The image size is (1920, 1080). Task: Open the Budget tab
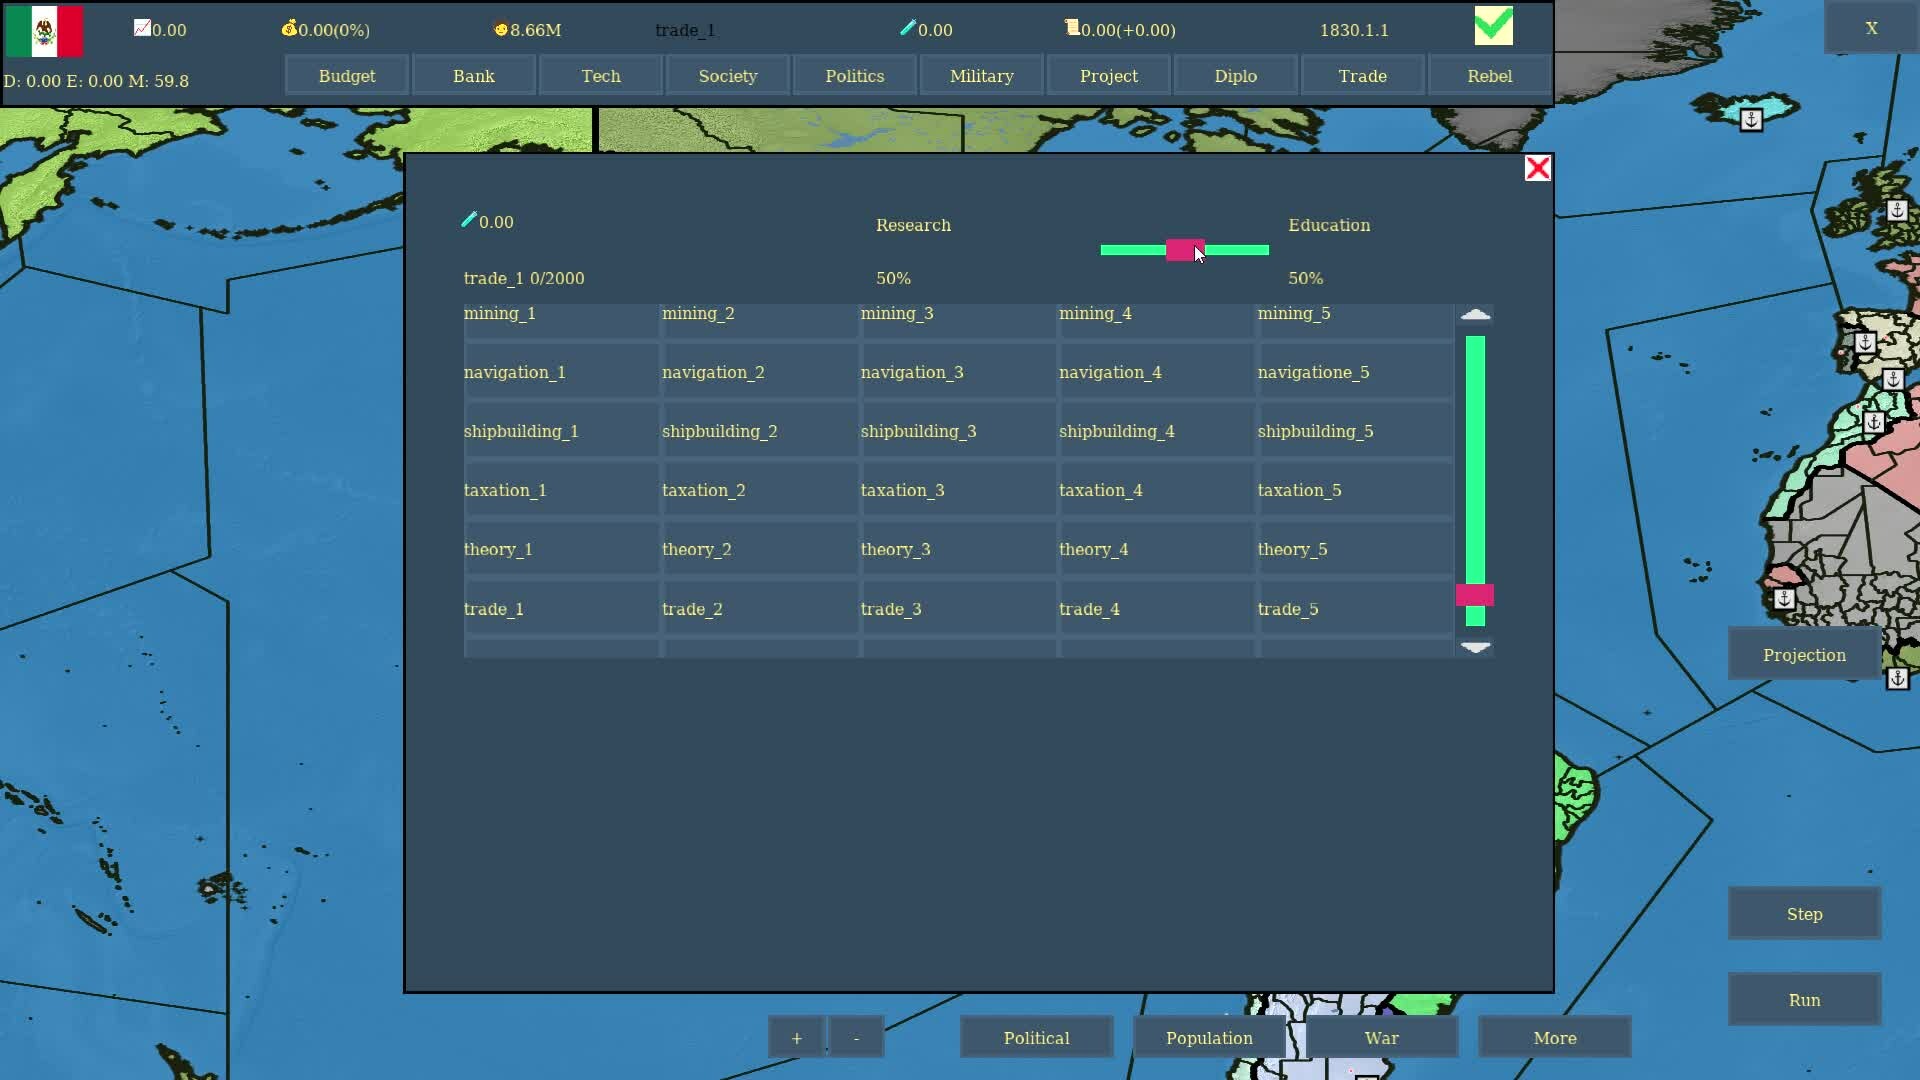click(x=347, y=76)
